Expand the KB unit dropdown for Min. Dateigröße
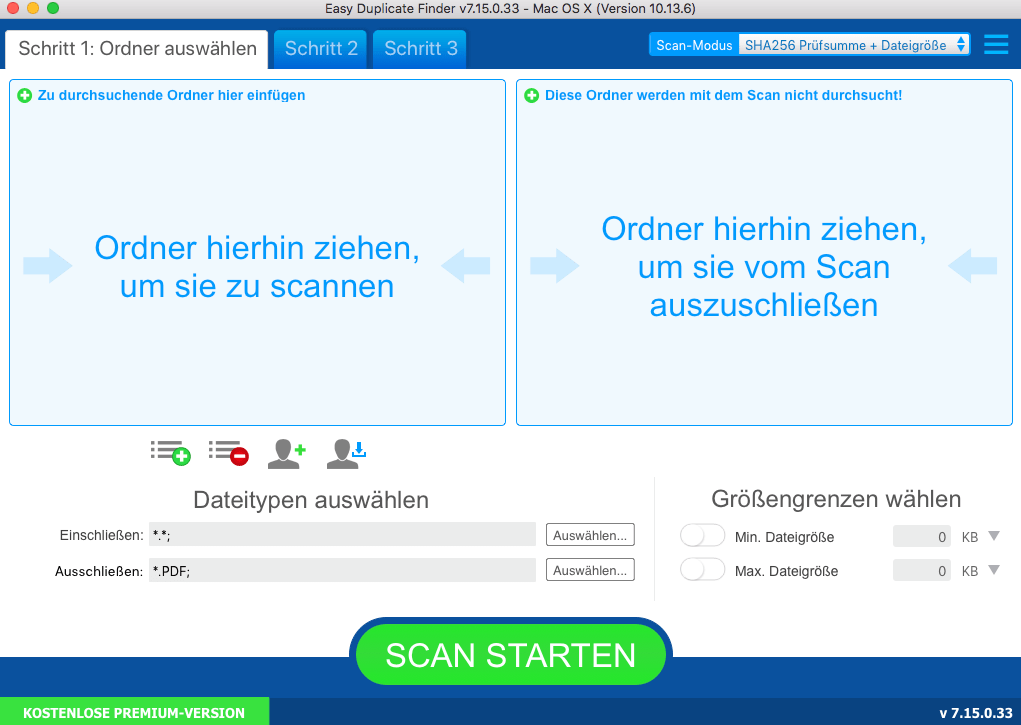Image resolution: width=1021 pixels, height=725 pixels. point(993,536)
